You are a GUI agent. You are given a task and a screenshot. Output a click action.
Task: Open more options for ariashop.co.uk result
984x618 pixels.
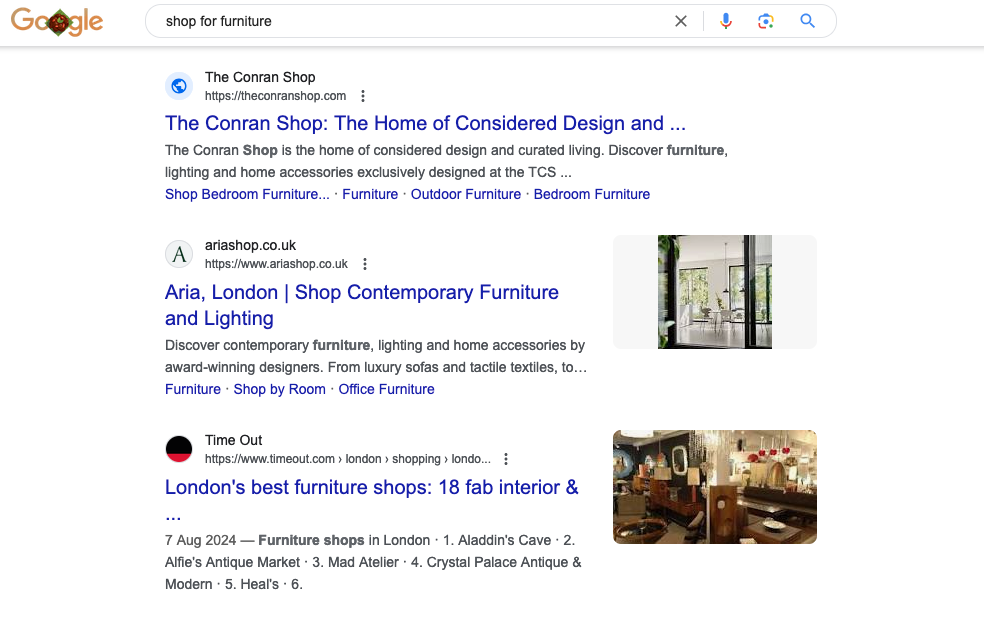click(365, 264)
